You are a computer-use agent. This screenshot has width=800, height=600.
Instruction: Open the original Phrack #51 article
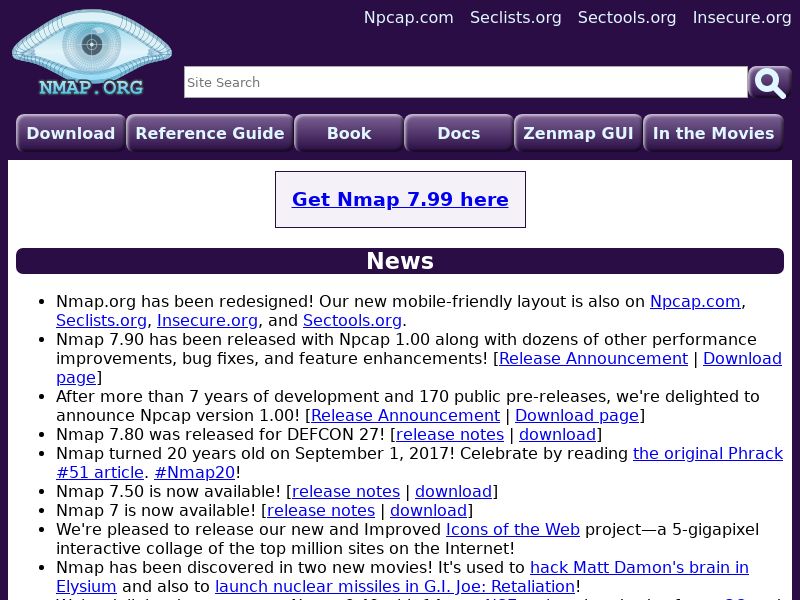tap(707, 453)
